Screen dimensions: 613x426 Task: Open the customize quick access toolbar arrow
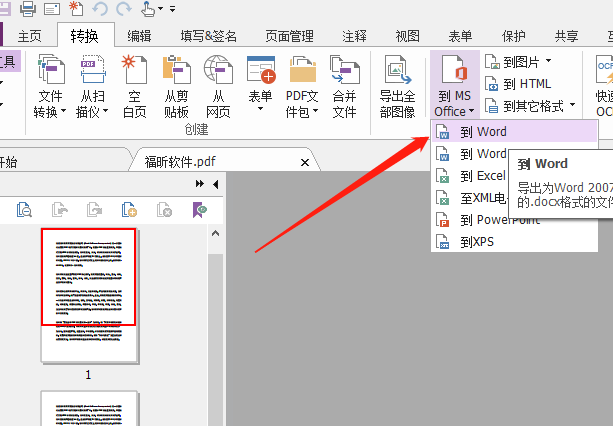pos(172,9)
